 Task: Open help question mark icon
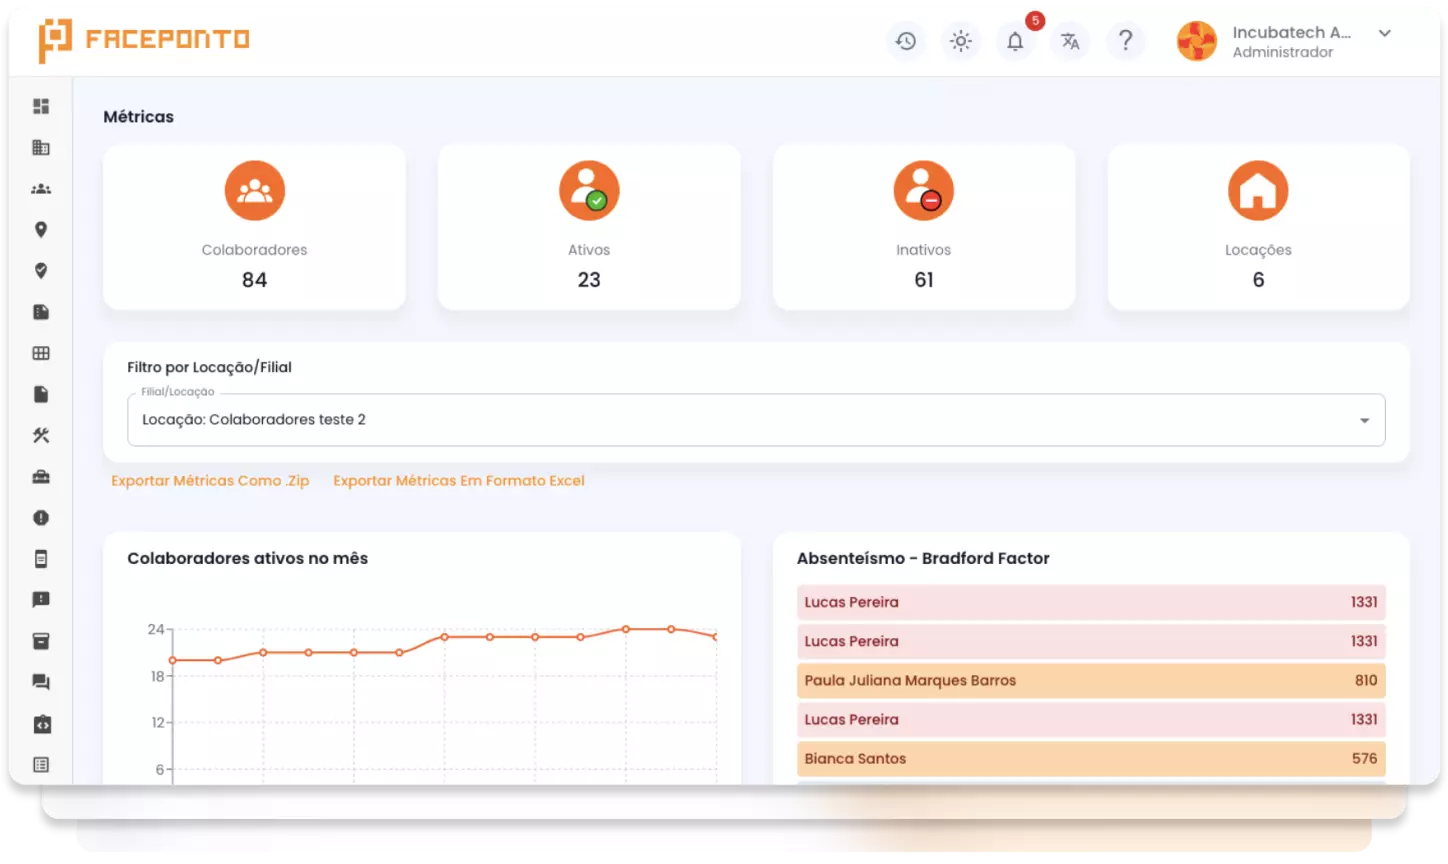coord(1125,41)
